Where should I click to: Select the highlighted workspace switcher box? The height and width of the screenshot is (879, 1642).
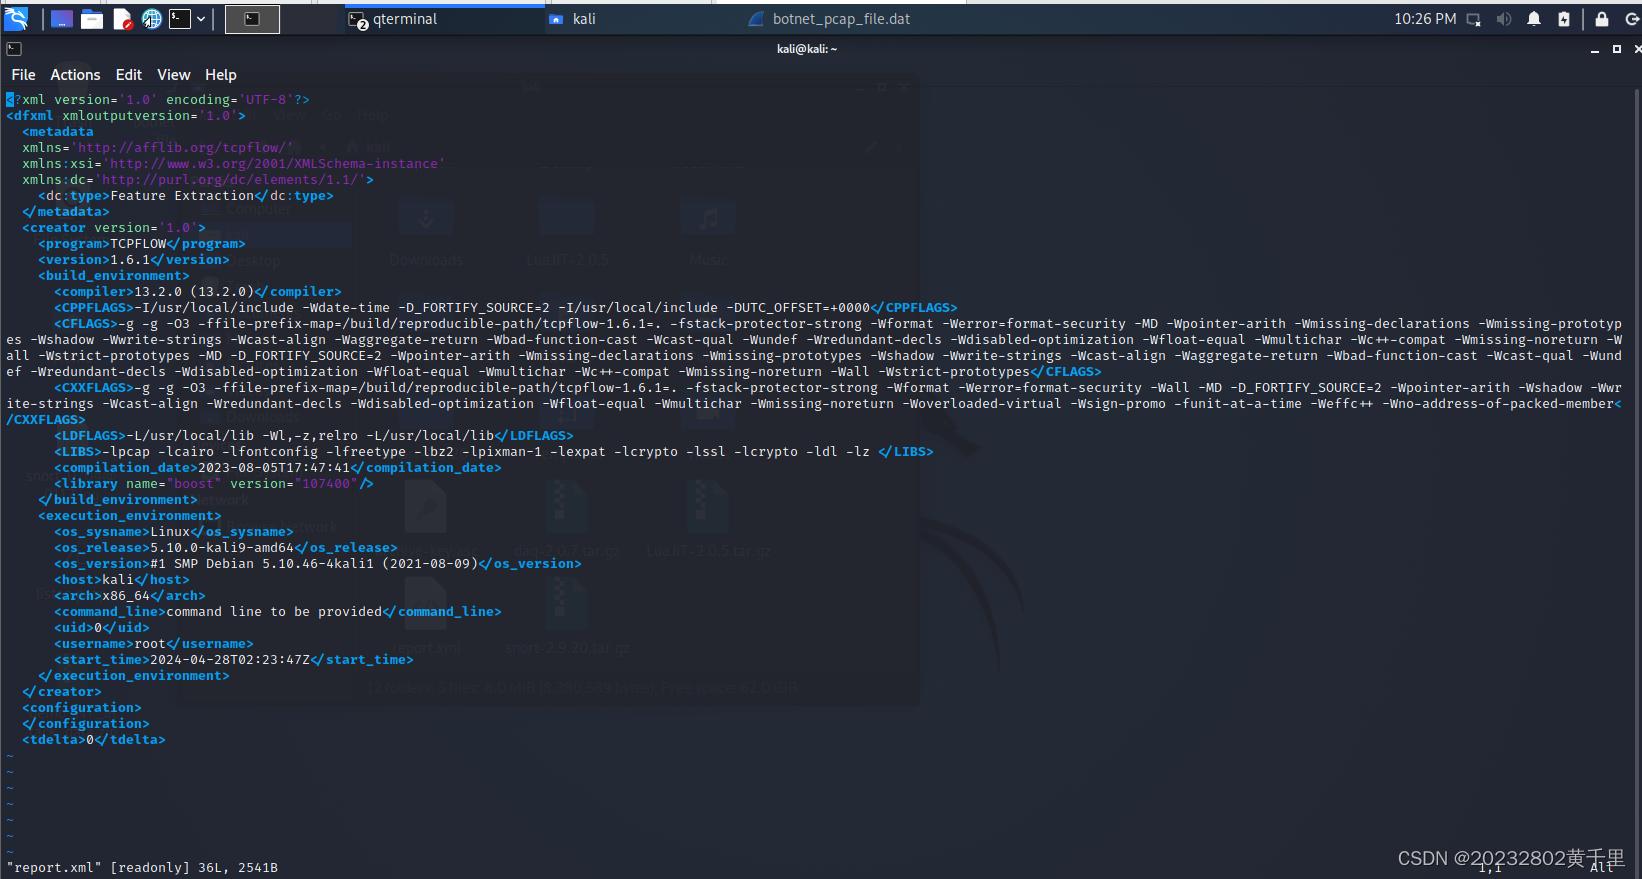(252, 19)
